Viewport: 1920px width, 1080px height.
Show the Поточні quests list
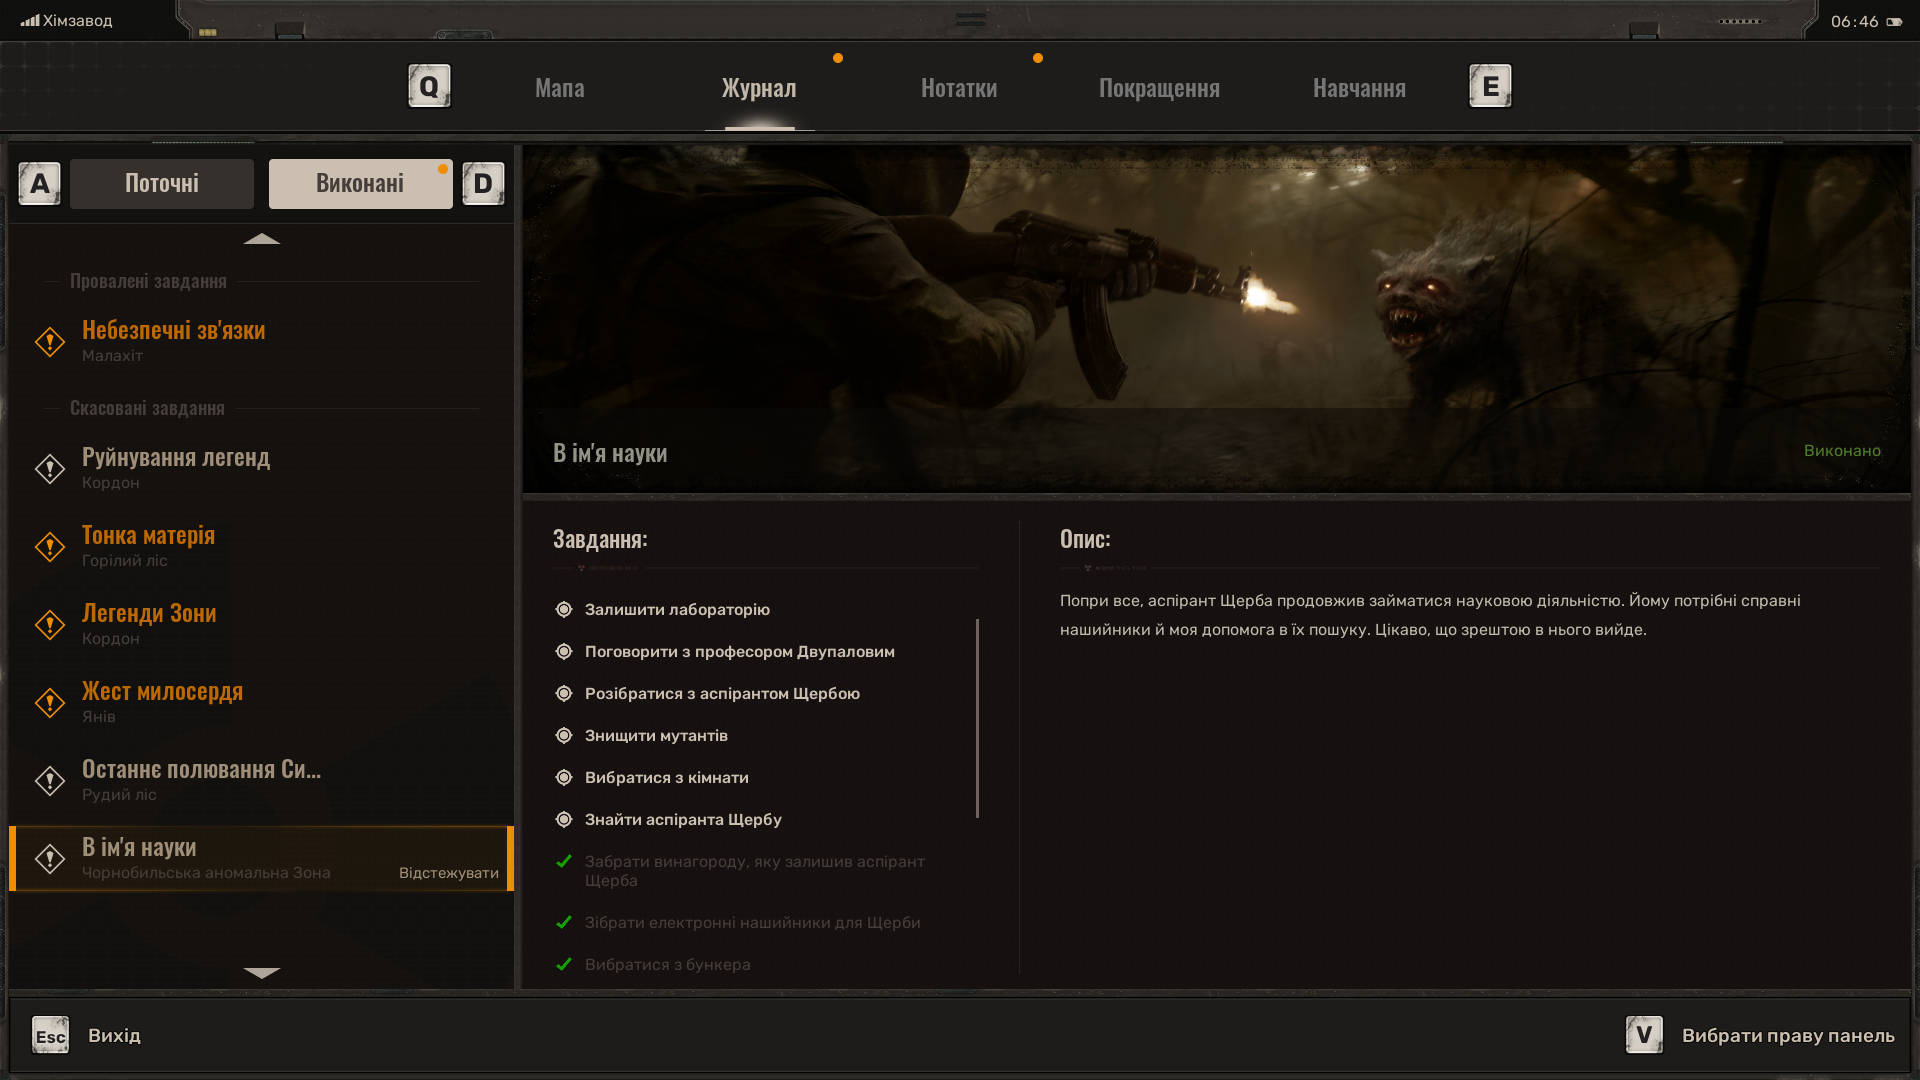(x=162, y=184)
